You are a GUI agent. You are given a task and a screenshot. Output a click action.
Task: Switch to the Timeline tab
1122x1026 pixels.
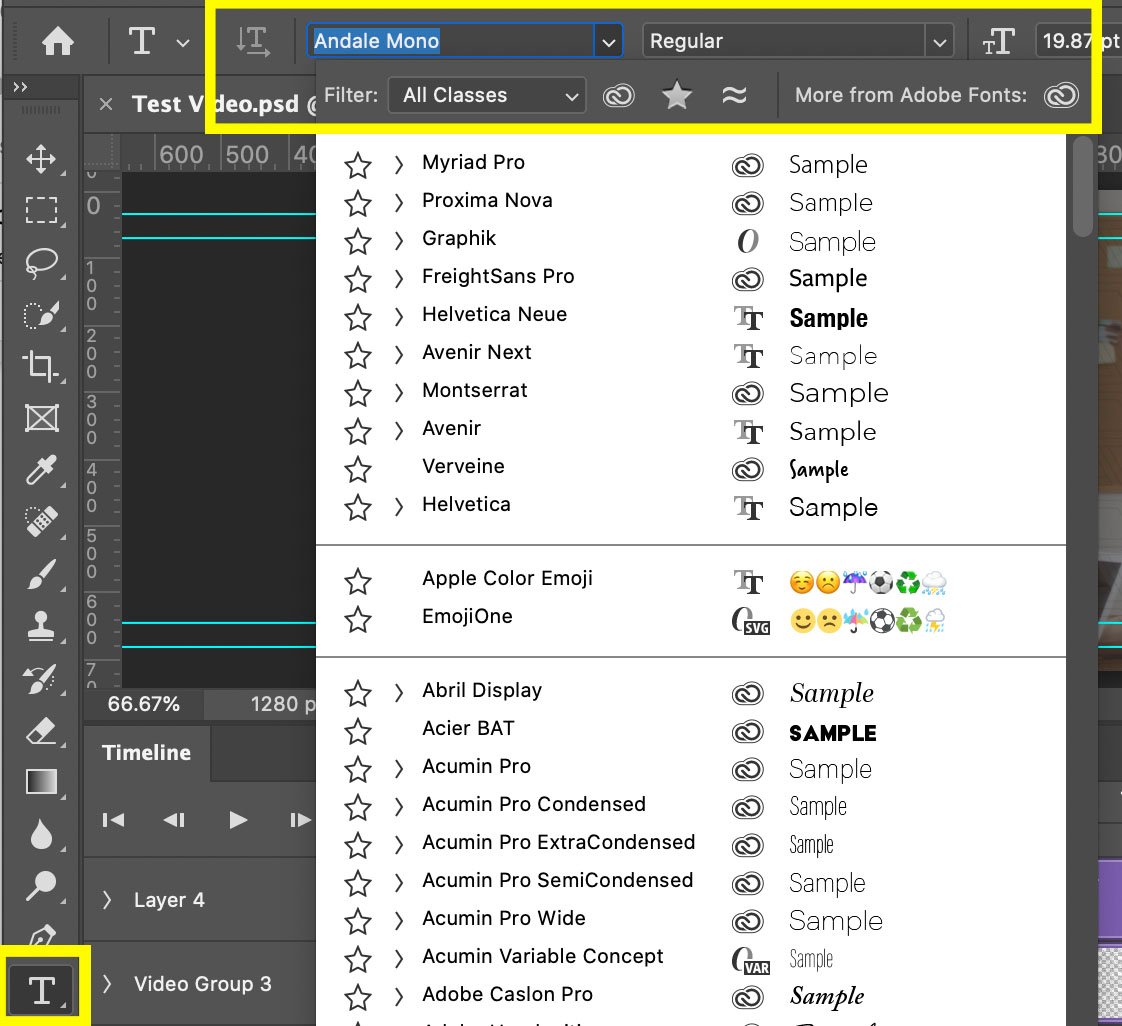[146, 752]
